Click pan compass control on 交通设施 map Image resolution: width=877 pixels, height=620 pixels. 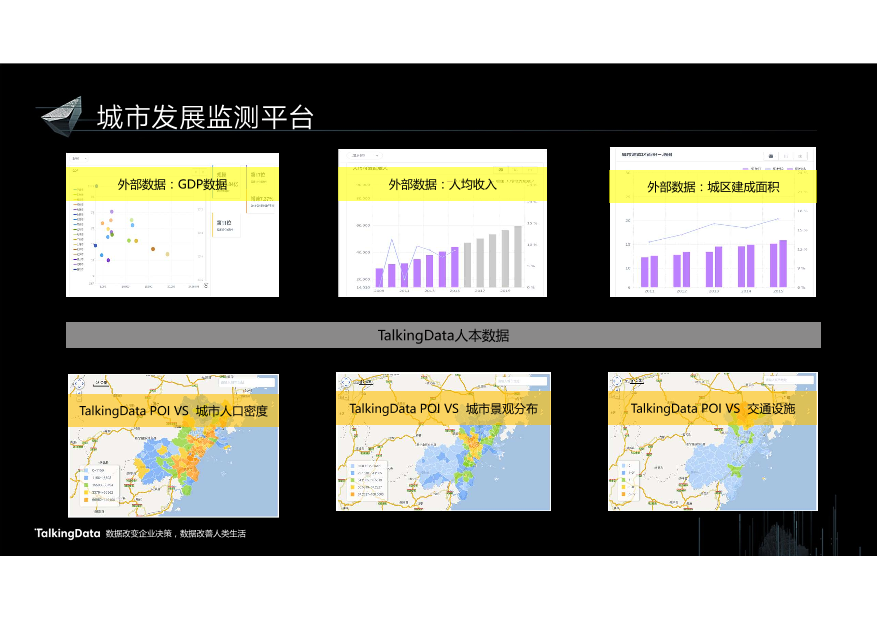(617, 381)
